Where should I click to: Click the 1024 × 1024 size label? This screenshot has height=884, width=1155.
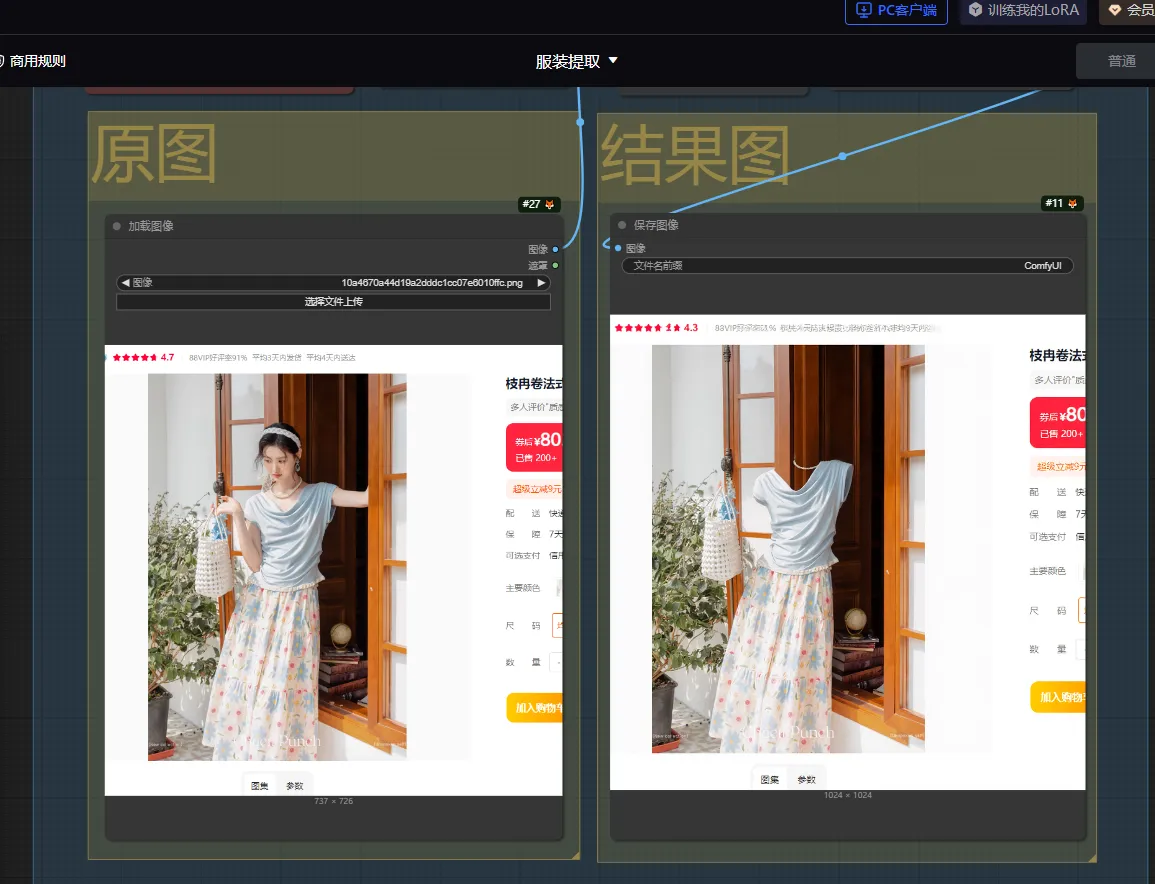coord(848,796)
